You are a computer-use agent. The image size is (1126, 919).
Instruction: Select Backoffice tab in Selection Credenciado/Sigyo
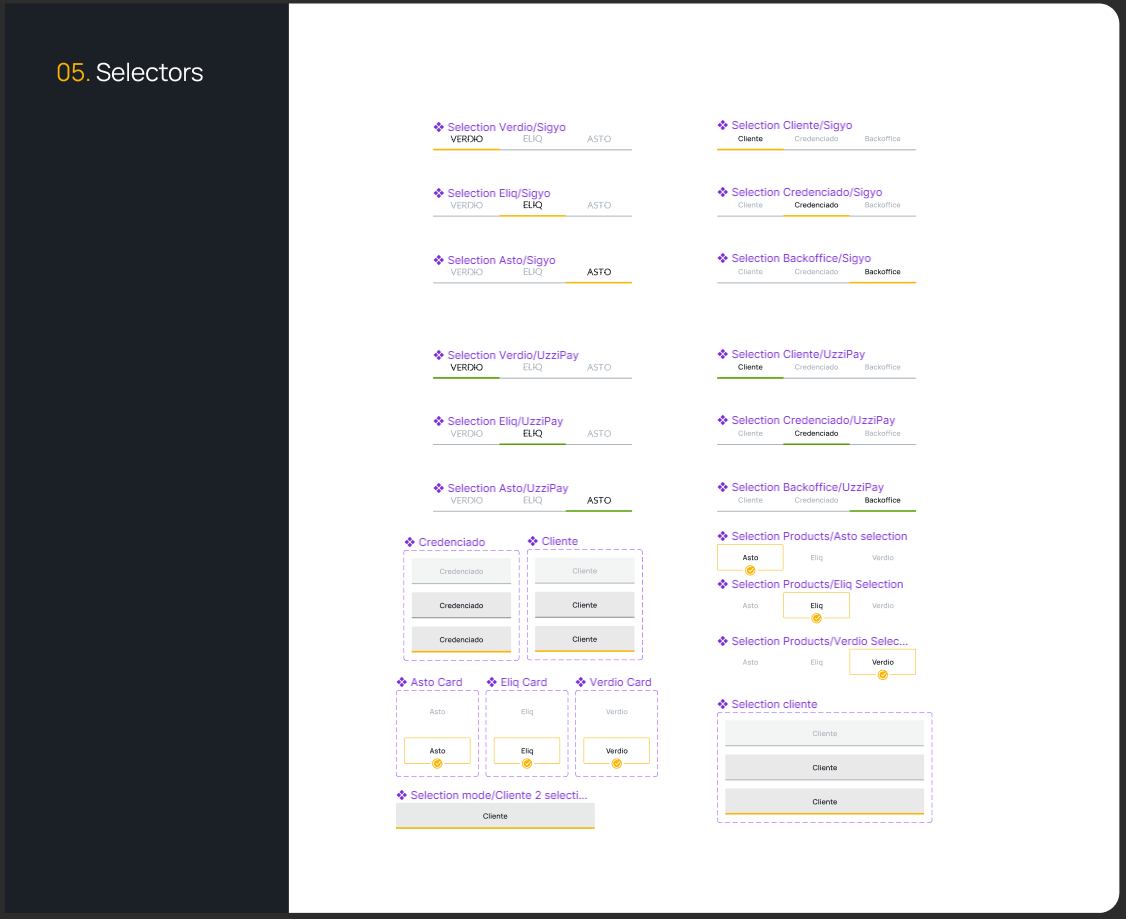click(x=883, y=205)
